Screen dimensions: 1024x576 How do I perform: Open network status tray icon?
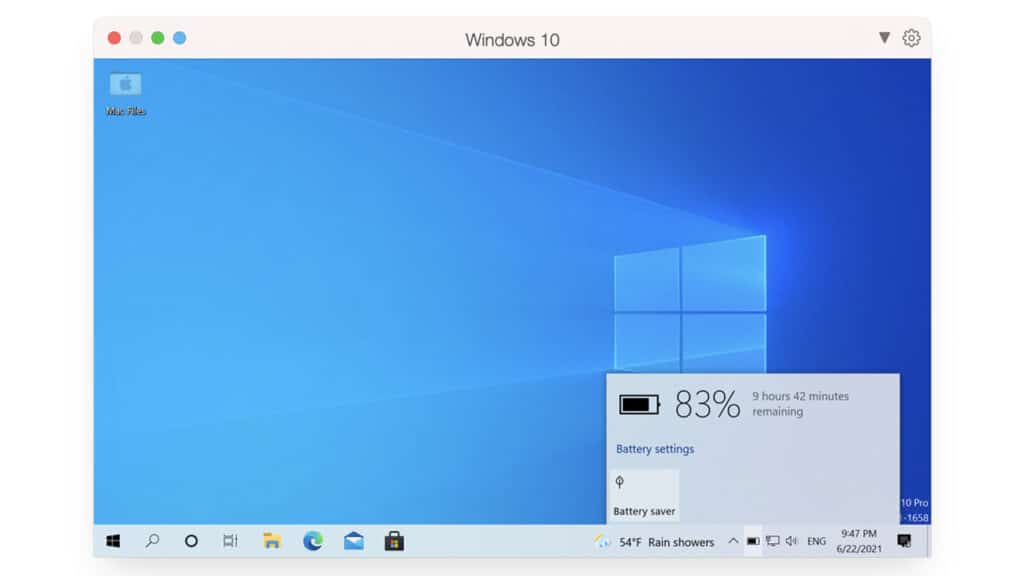[773, 541]
